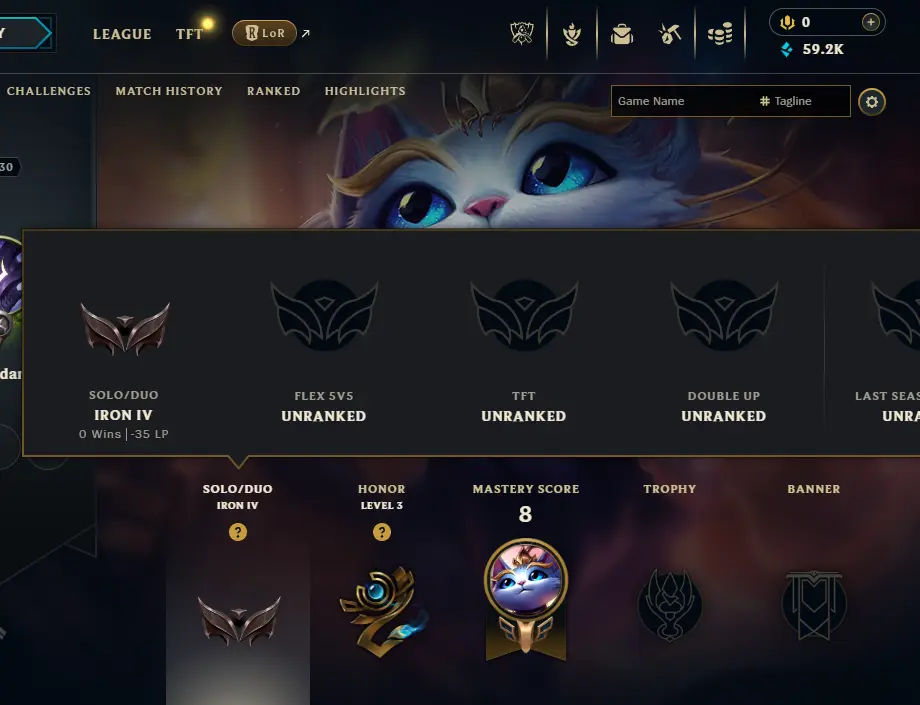Viewport: 920px width, 705px height.
Task: Switch to the LEAGUE tab
Action: click(x=122, y=34)
